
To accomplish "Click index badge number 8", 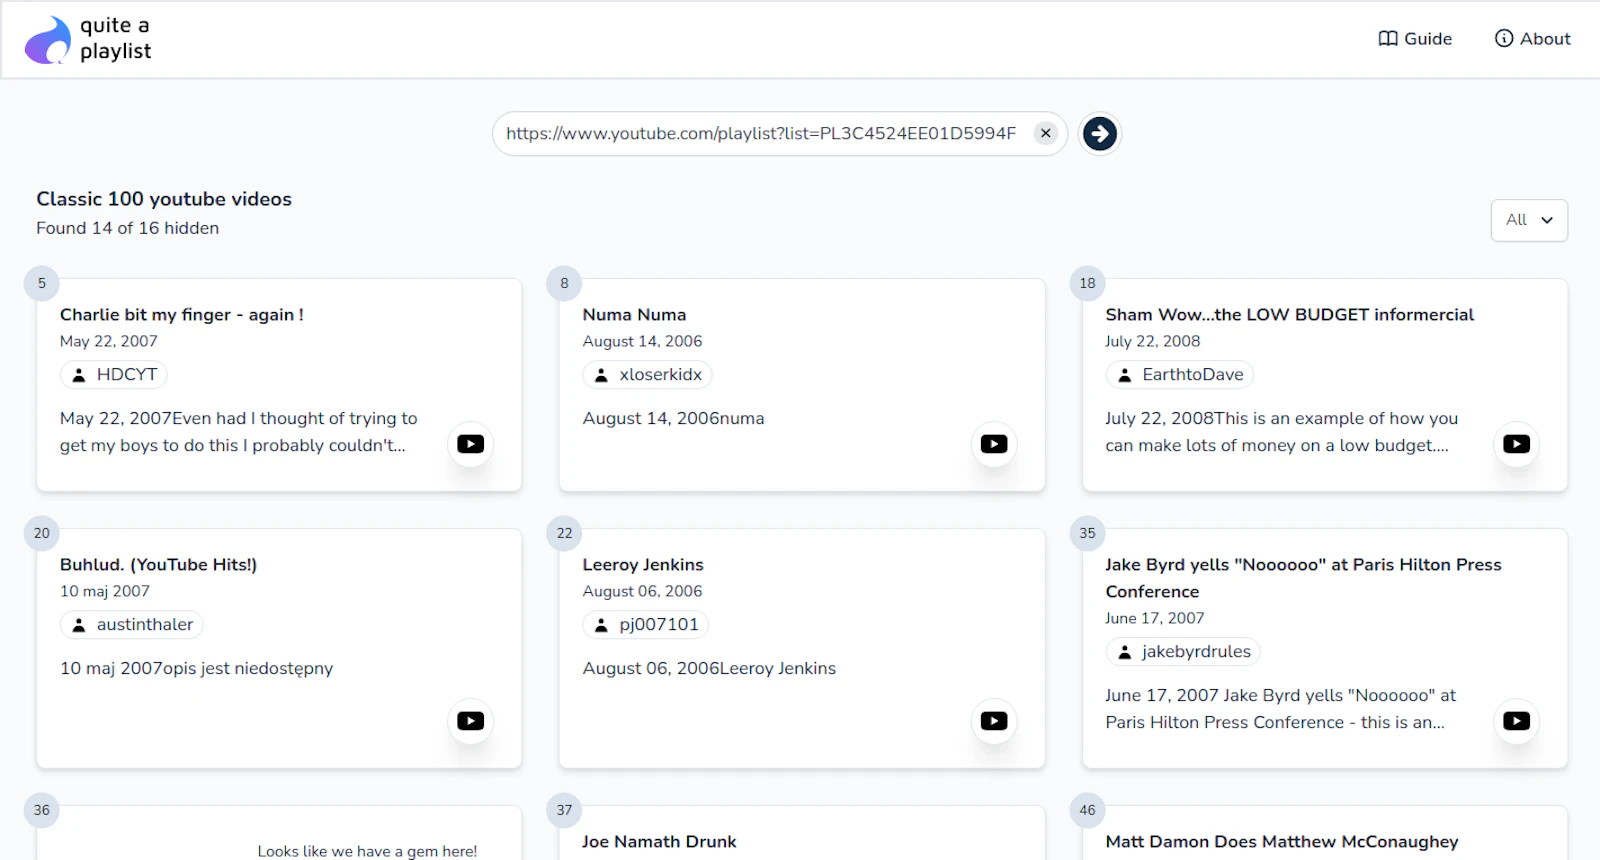I will (565, 283).
